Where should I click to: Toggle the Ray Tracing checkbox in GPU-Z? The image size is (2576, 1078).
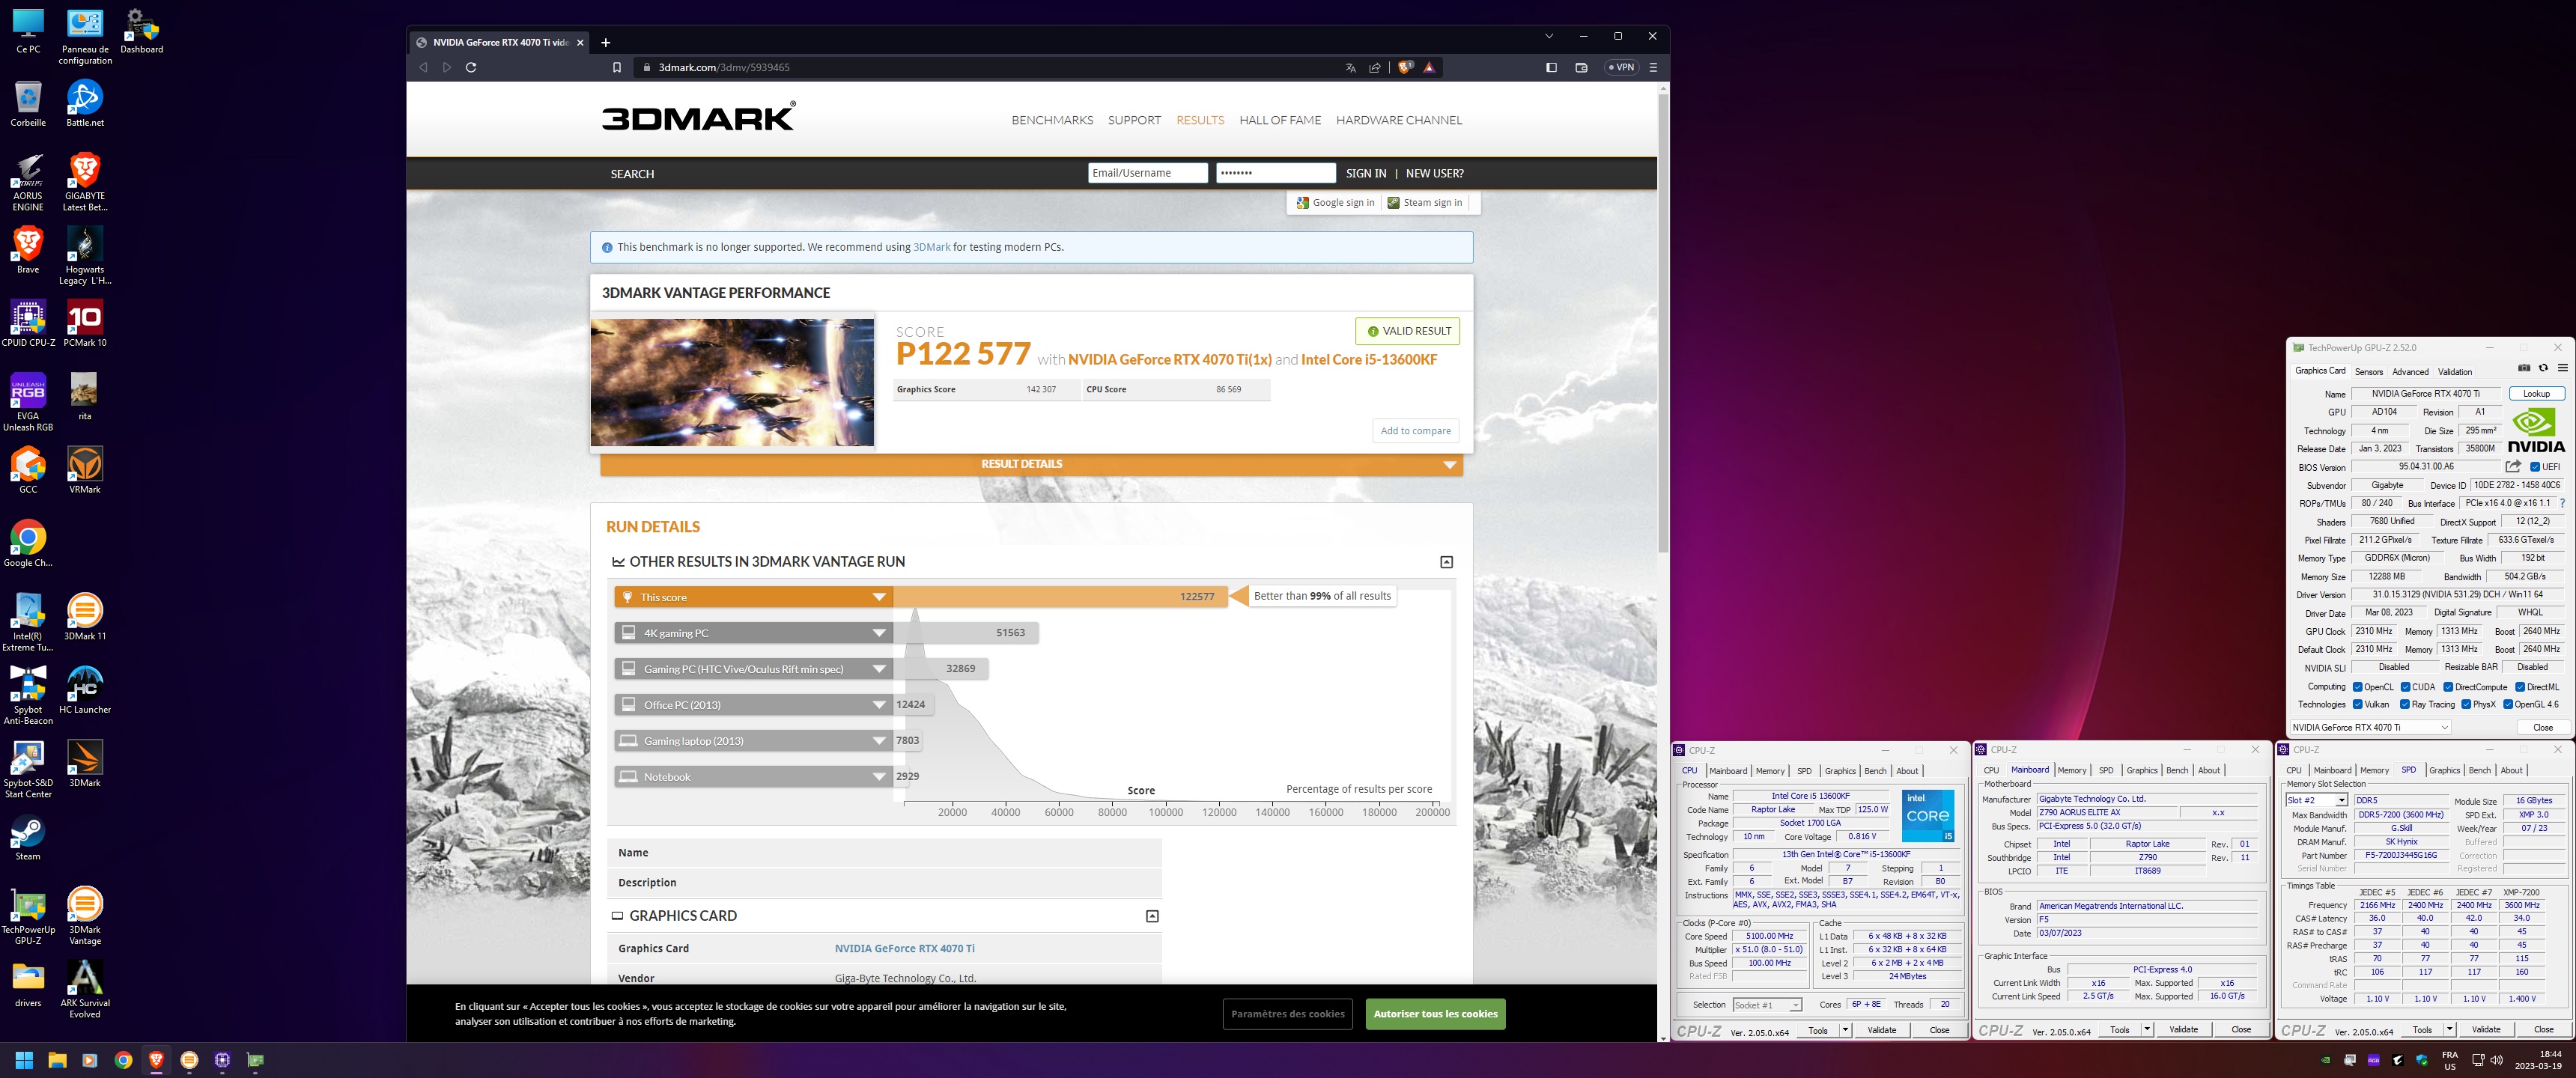2405,705
